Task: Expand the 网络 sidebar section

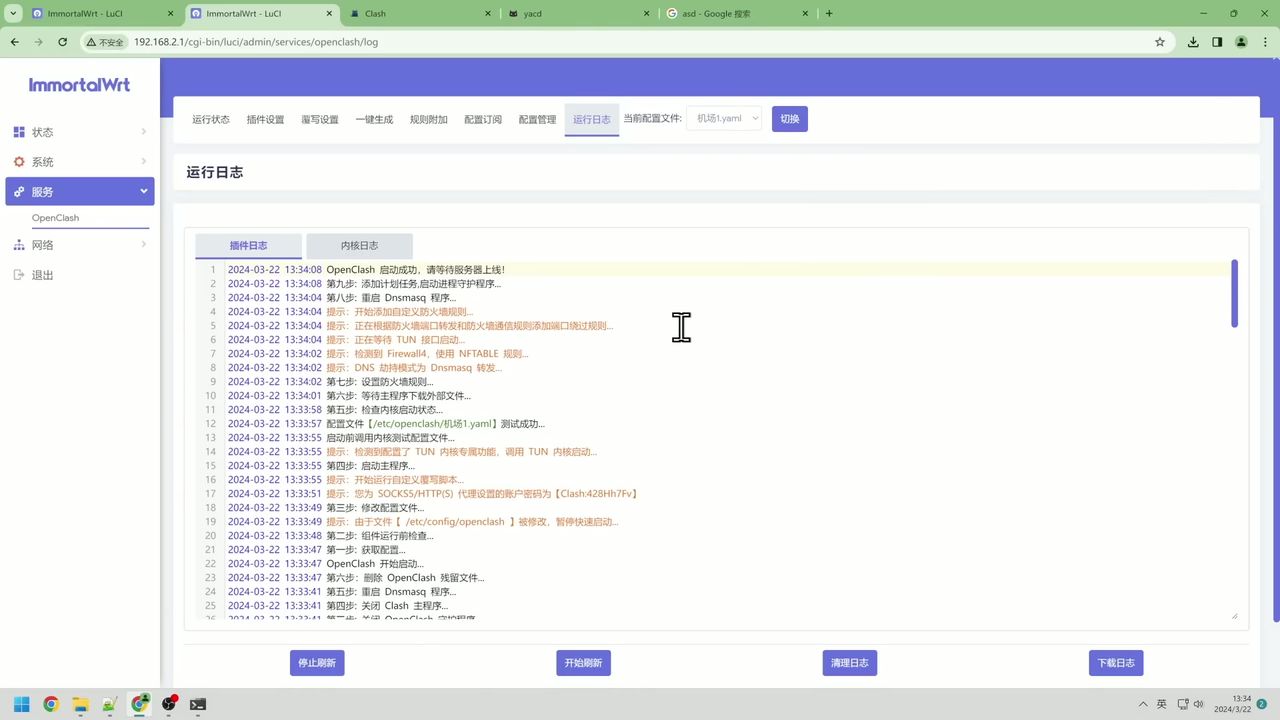Action: coord(143,245)
